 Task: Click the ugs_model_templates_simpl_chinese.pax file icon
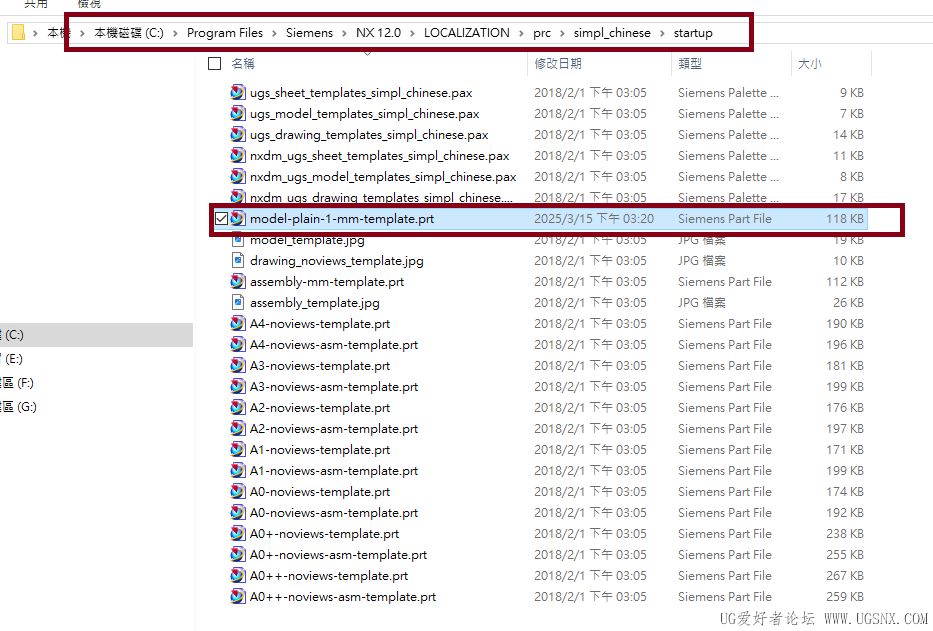237,113
